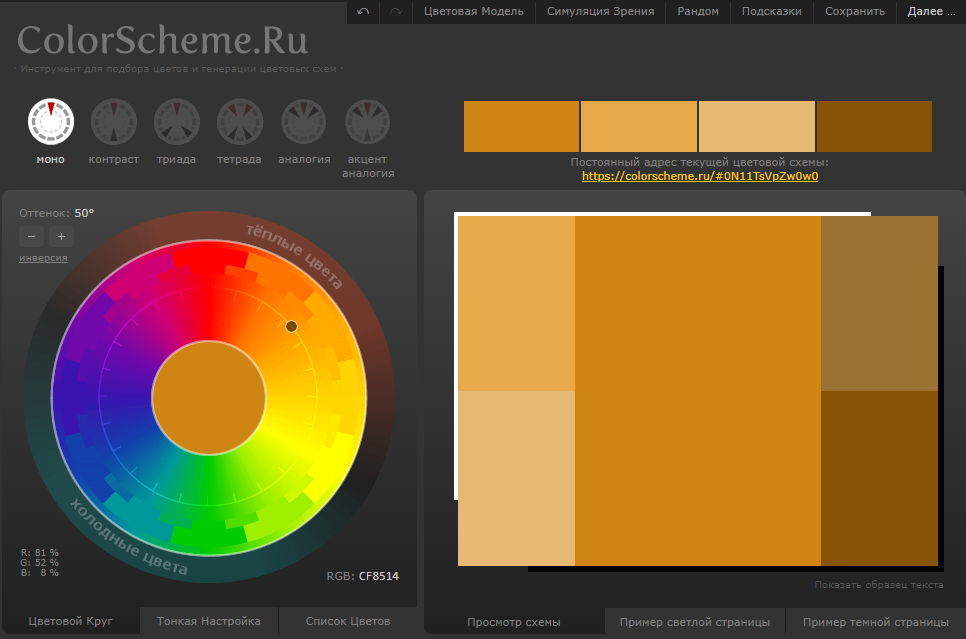Click the fourth dark brown top swatch
Image resolution: width=966 pixels, height=639 pixels.
tap(874, 126)
